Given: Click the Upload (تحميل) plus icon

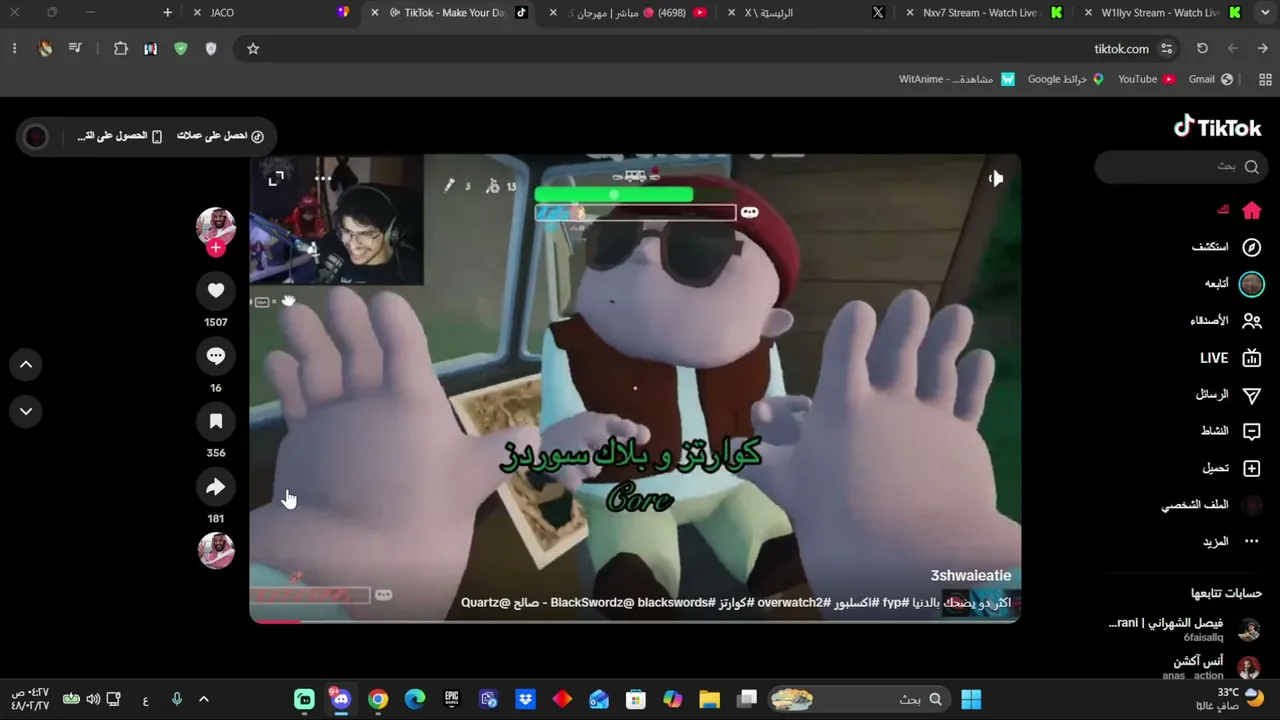Looking at the screenshot, I should coord(1251,468).
